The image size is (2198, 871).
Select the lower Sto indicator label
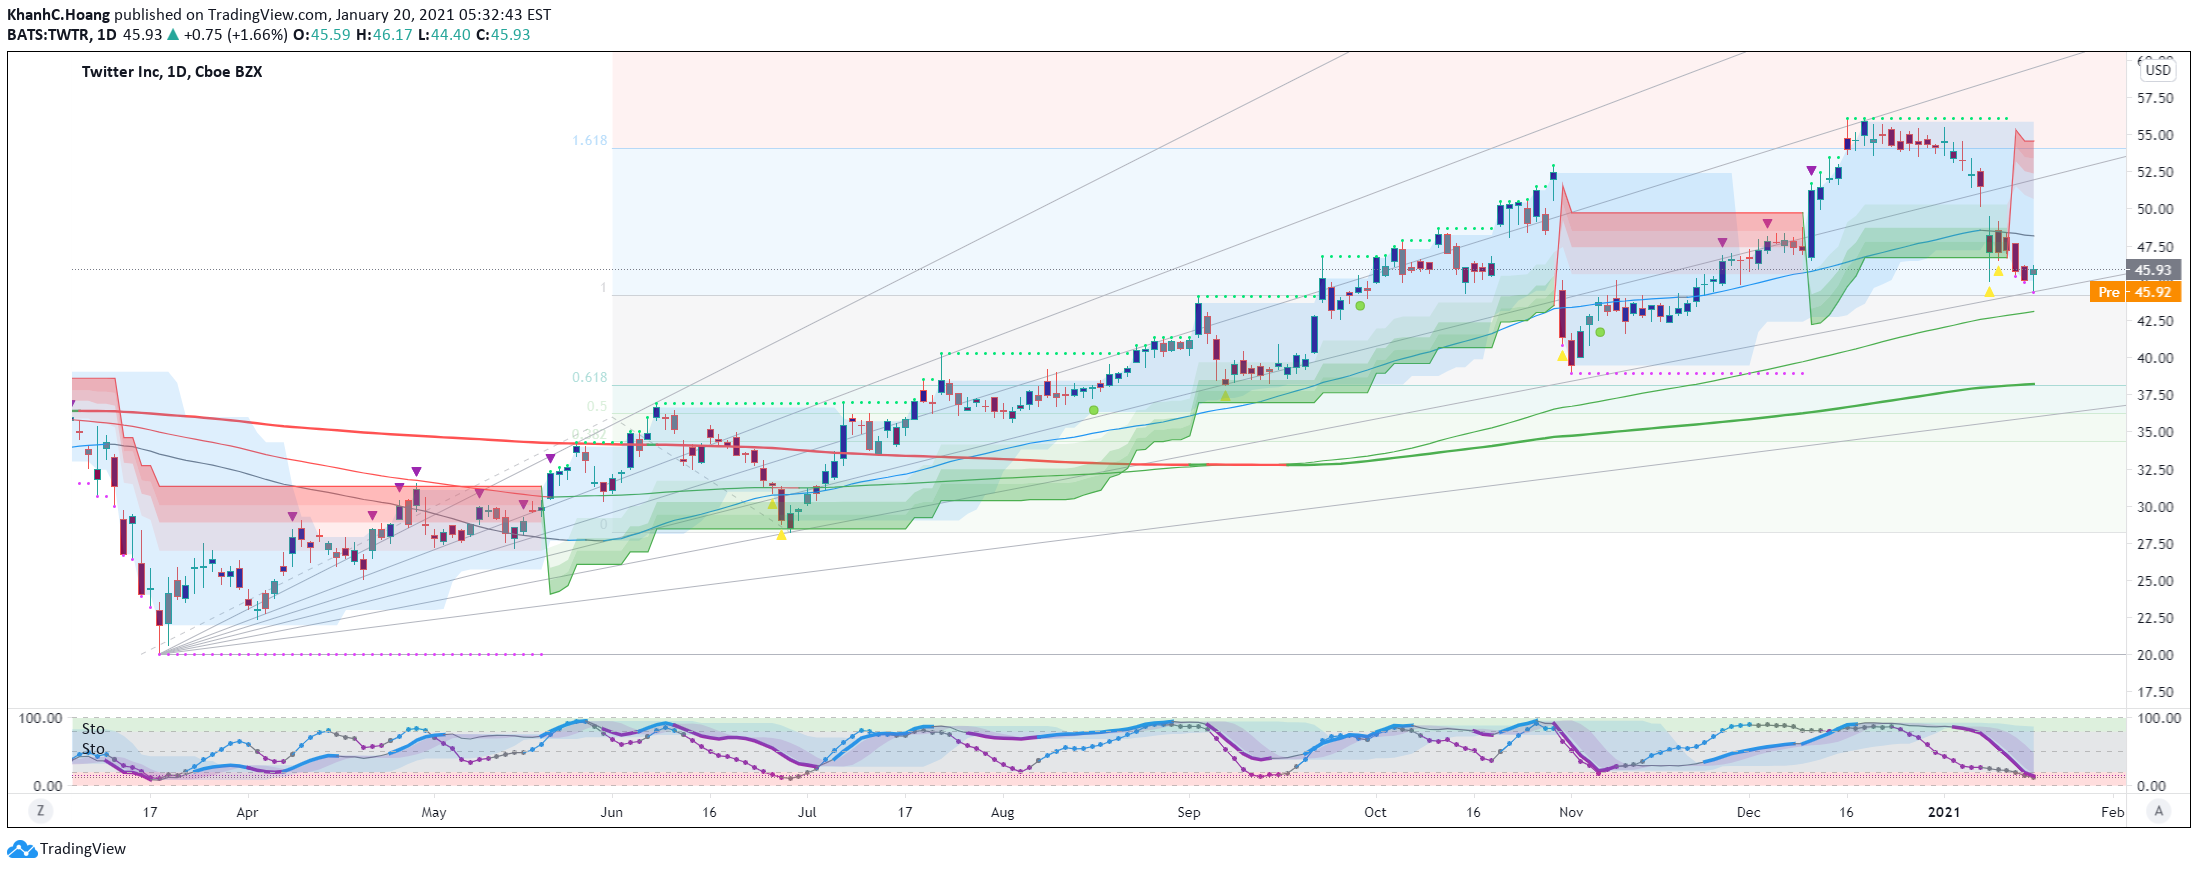93,749
